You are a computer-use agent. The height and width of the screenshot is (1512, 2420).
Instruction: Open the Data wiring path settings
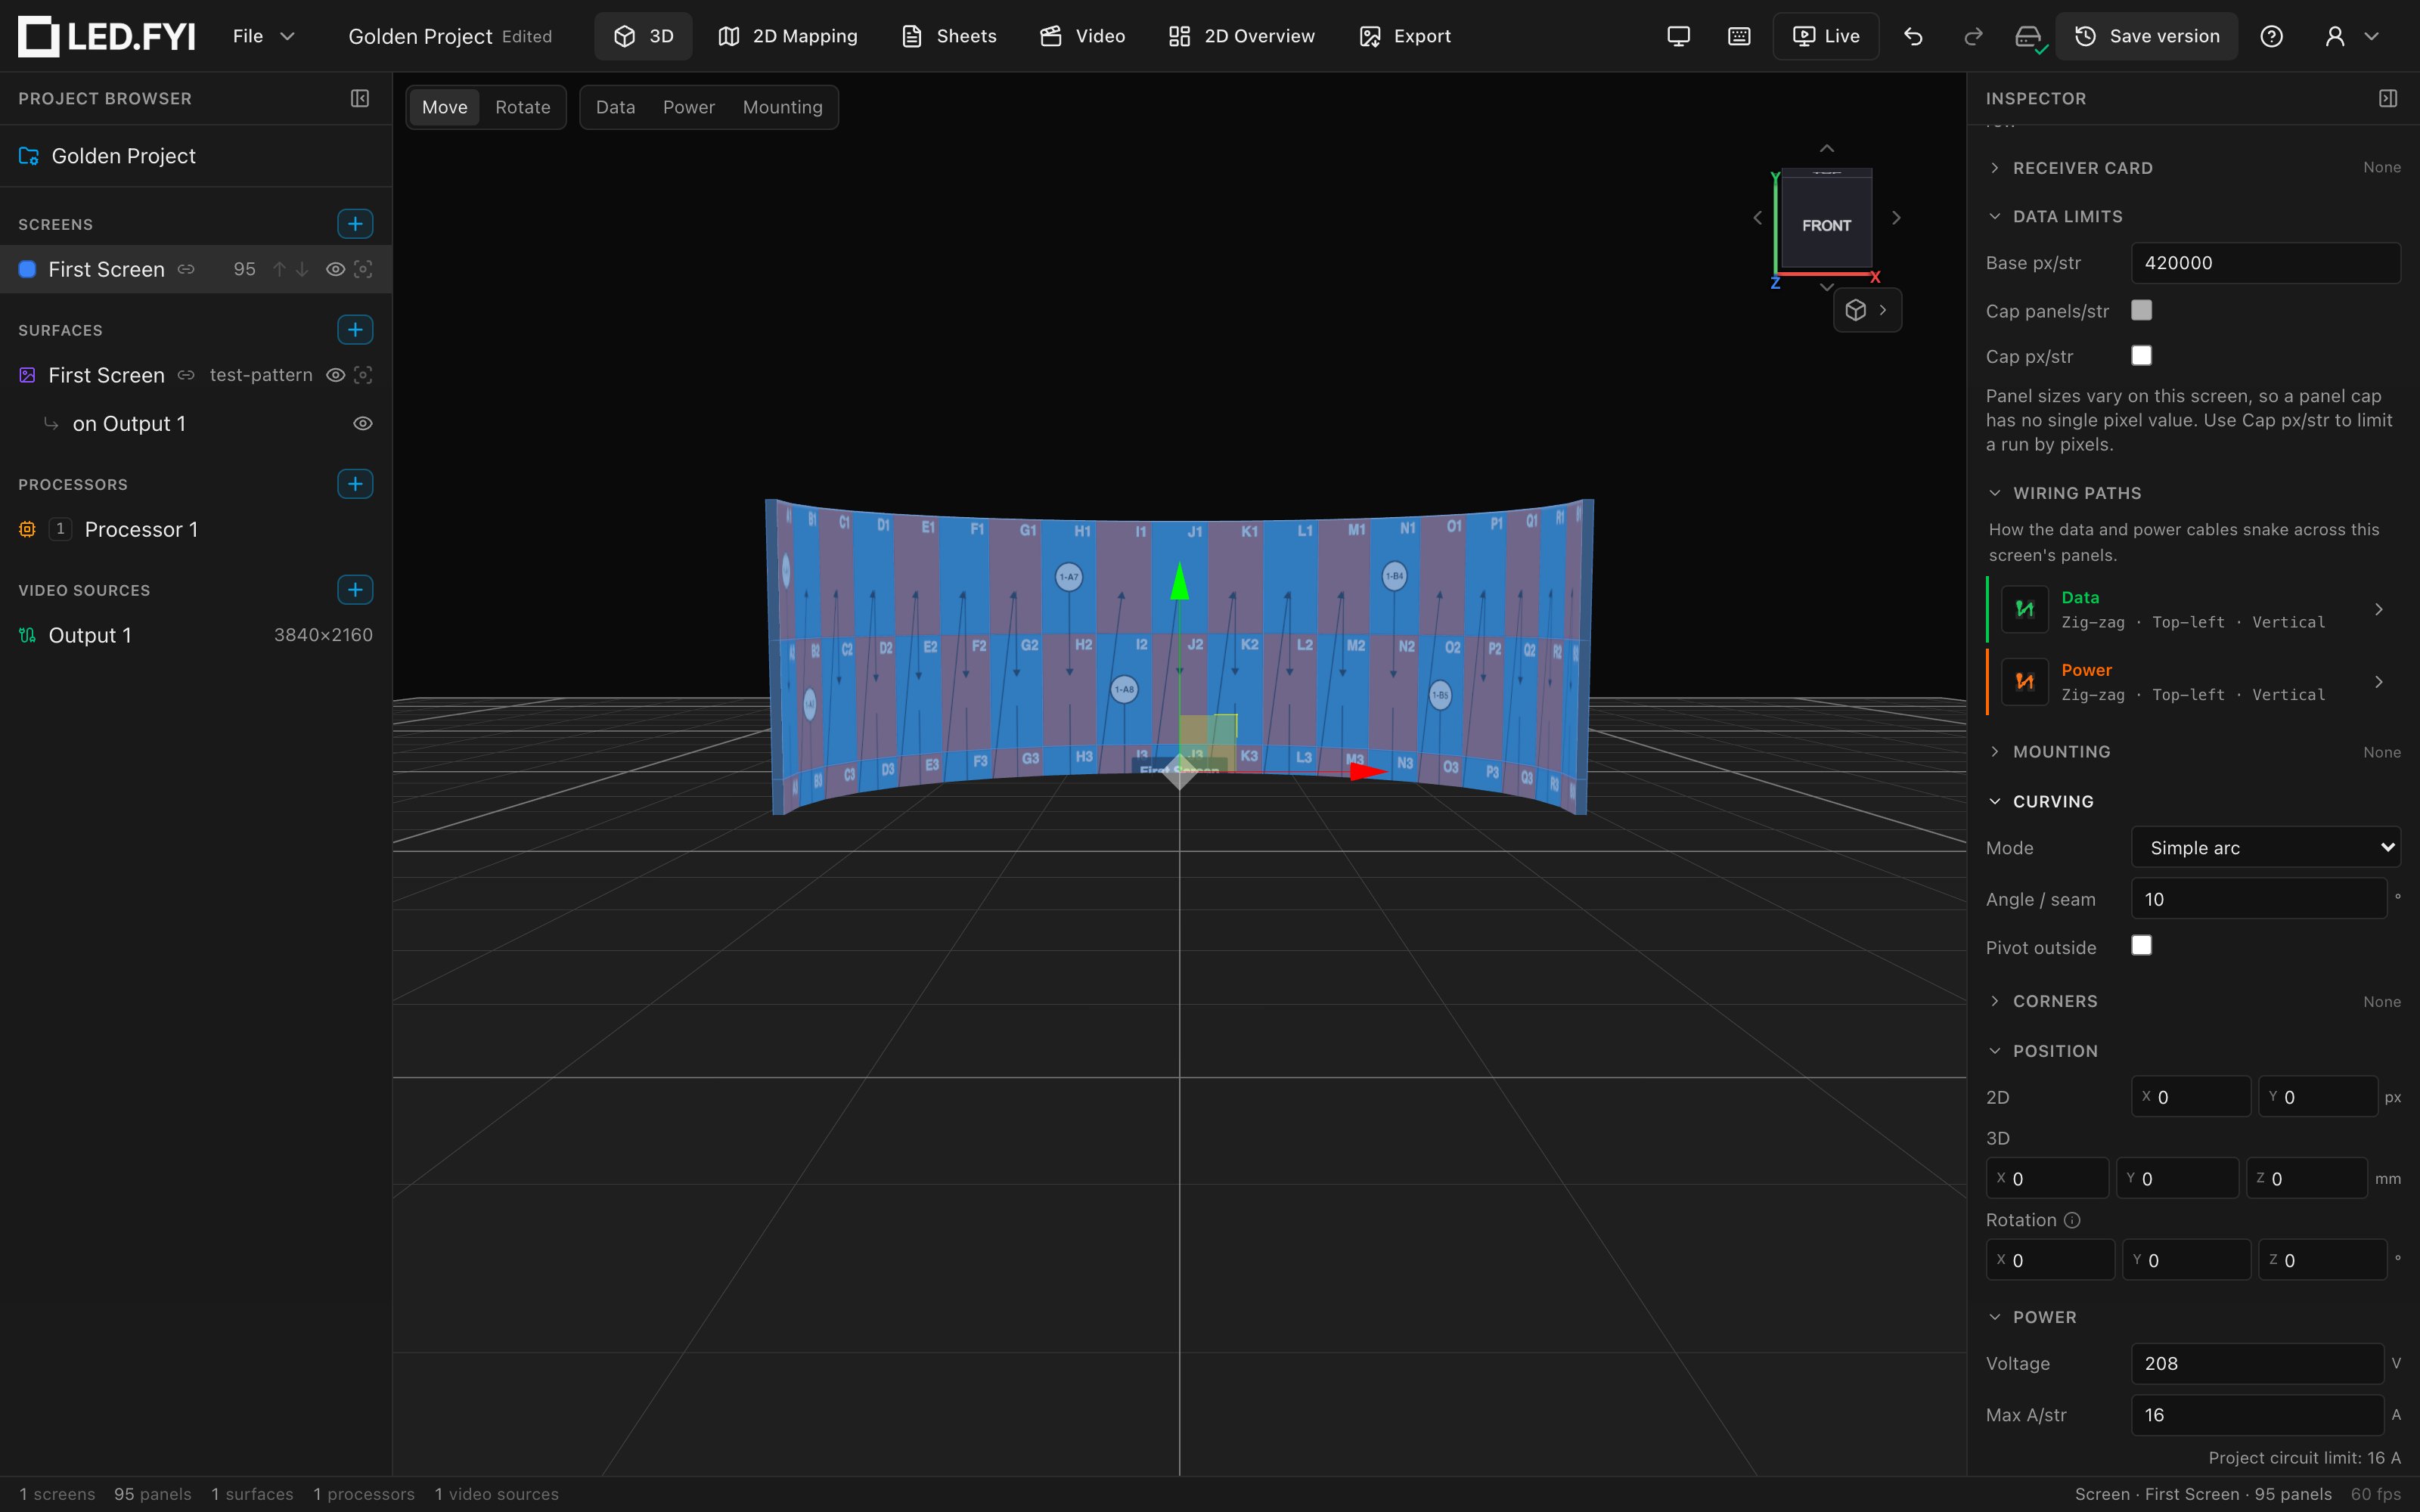pos(2194,609)
